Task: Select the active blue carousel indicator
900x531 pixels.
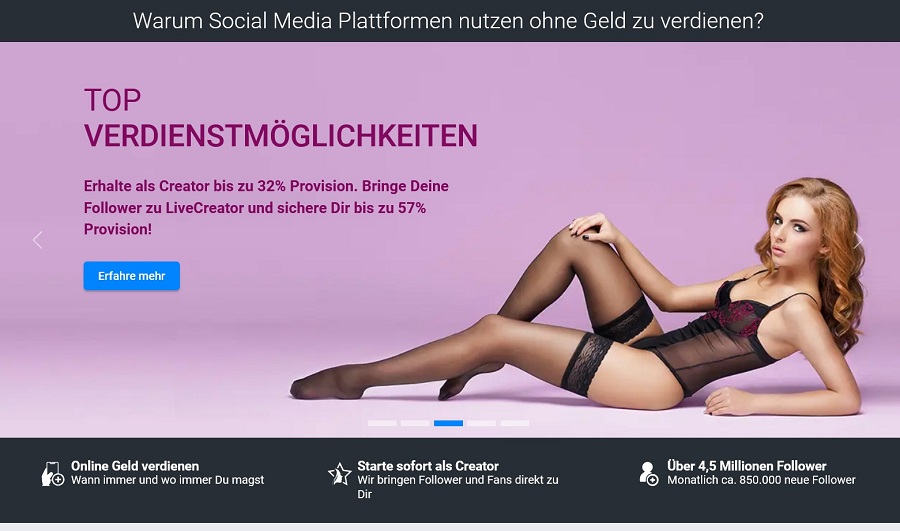Action: coord(448,423)
